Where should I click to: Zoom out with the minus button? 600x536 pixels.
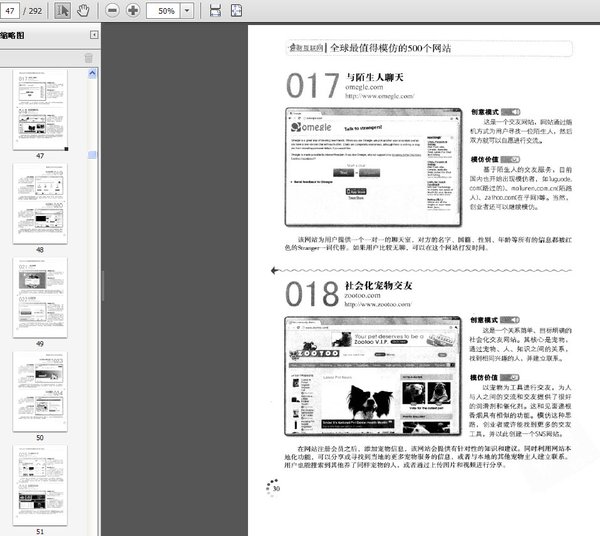click(x=112, y=10)
